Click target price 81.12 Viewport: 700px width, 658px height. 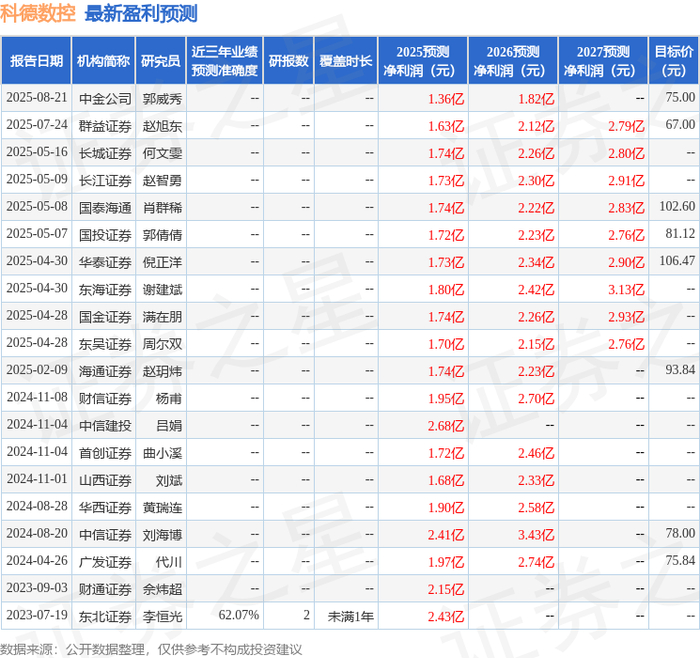click(680, 233)
